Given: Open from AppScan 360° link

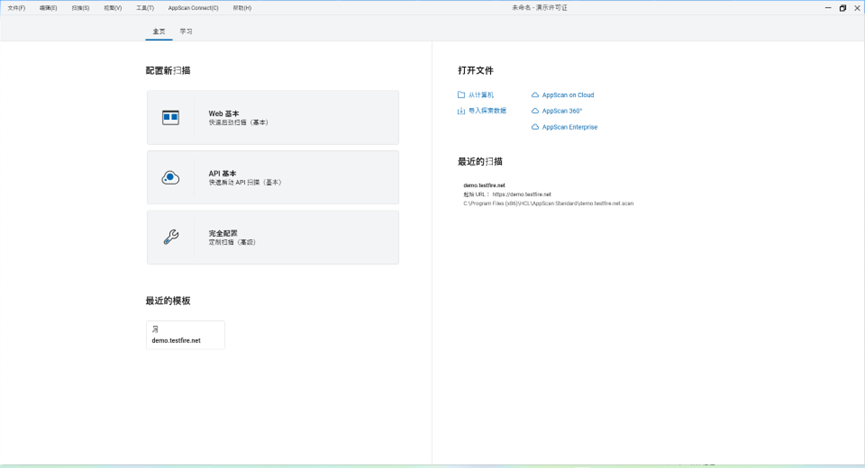Looking at the screenshot, I should [562, 111].
